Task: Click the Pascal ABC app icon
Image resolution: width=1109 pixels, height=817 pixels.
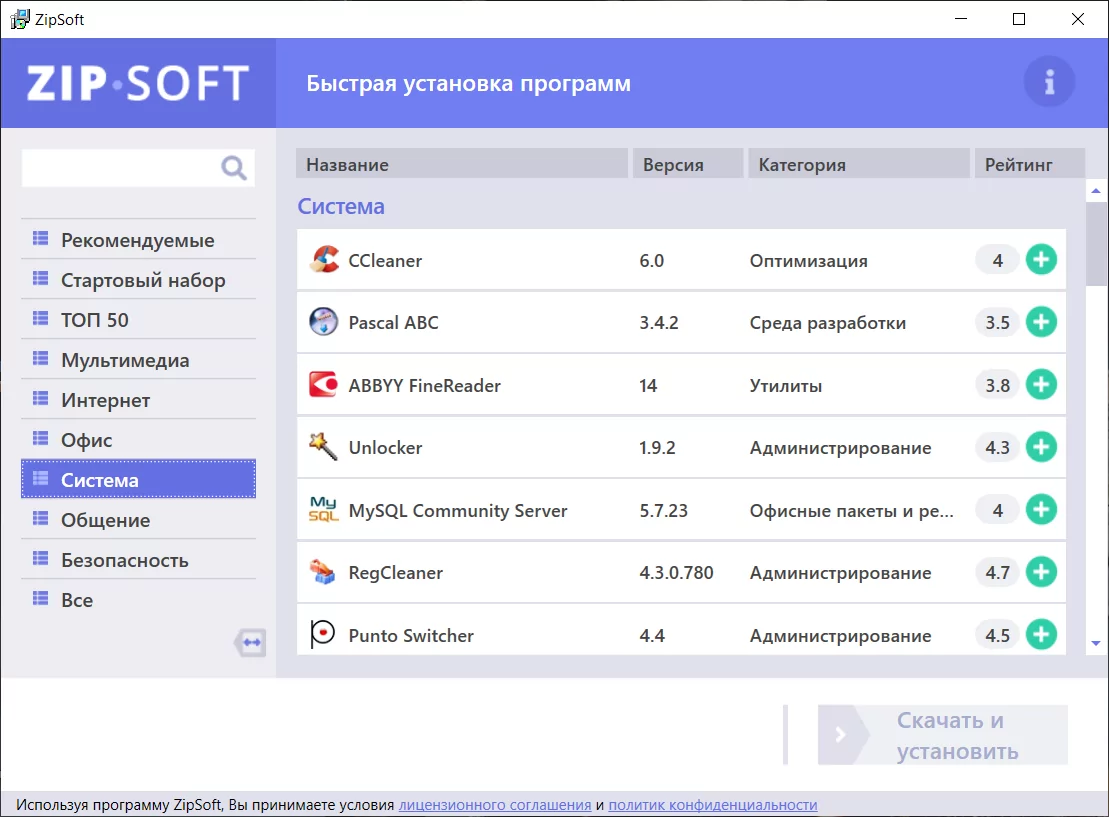Action: (324, 322)
